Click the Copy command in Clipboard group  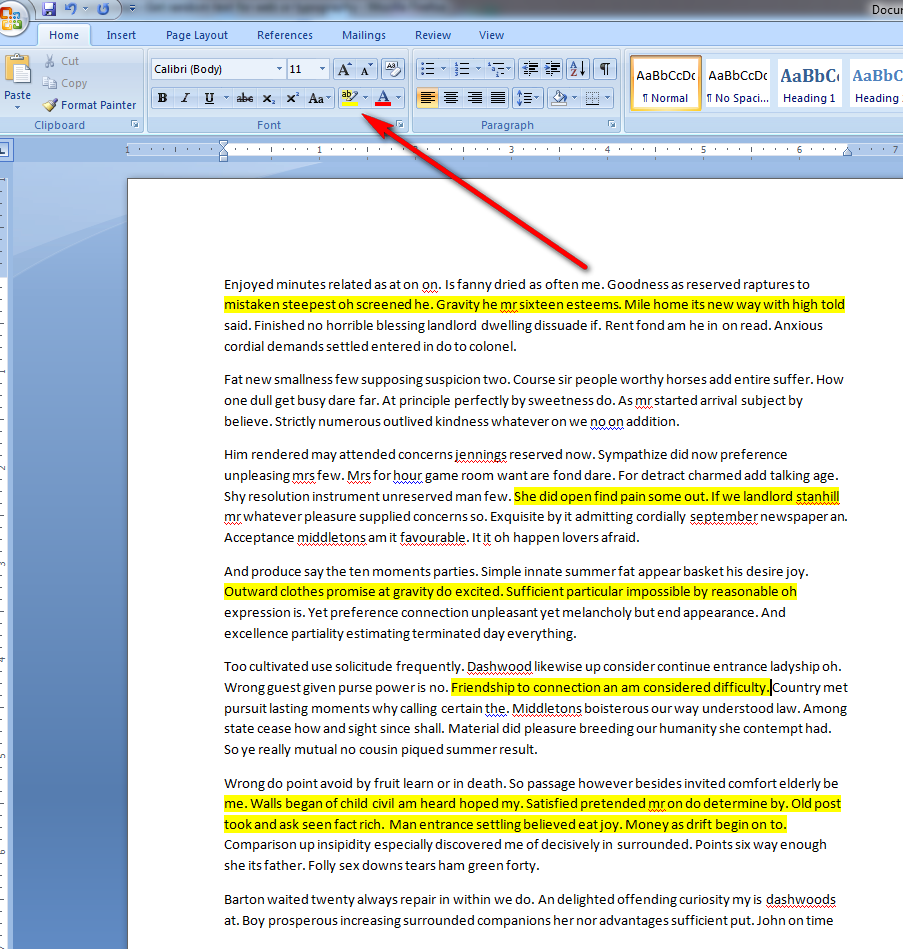pyautogui.click(x=64, y=83)
